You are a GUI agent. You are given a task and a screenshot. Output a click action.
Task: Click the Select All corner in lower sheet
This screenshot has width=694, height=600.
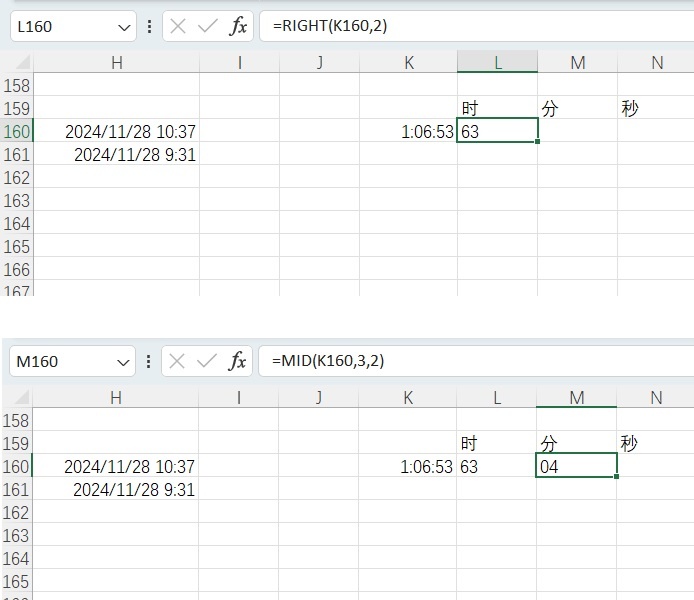click(x=21, y=398)
